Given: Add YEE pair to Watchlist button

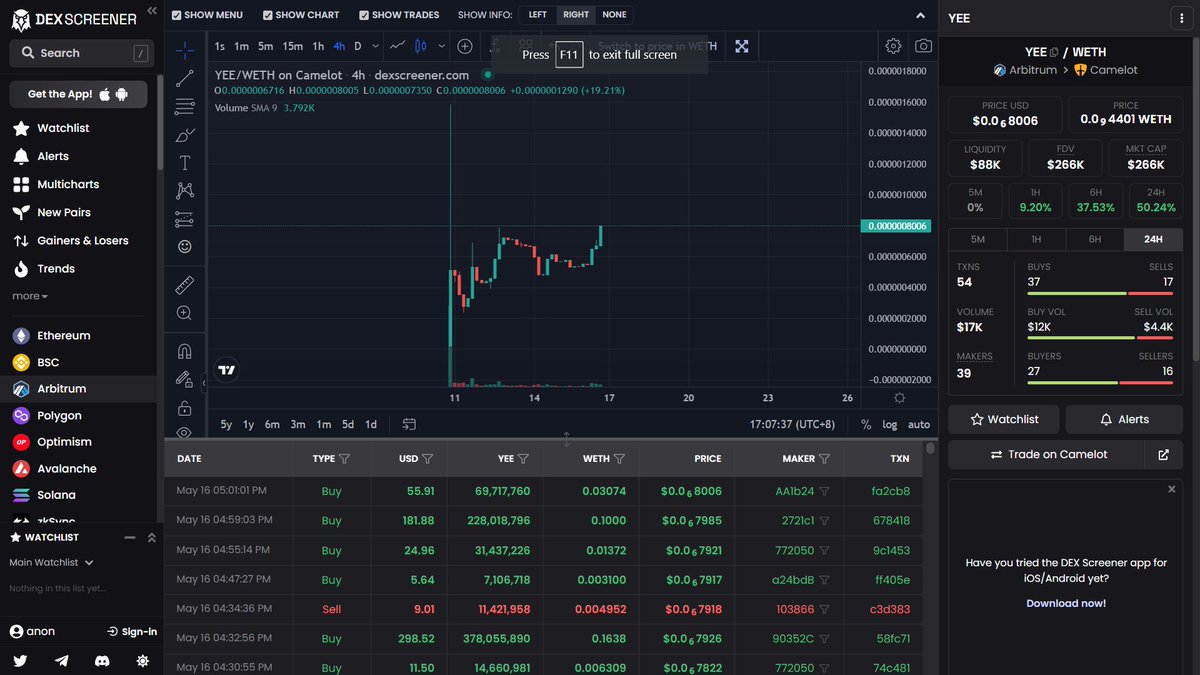Looking at the screenshot, I should [x=1003, y=419].
